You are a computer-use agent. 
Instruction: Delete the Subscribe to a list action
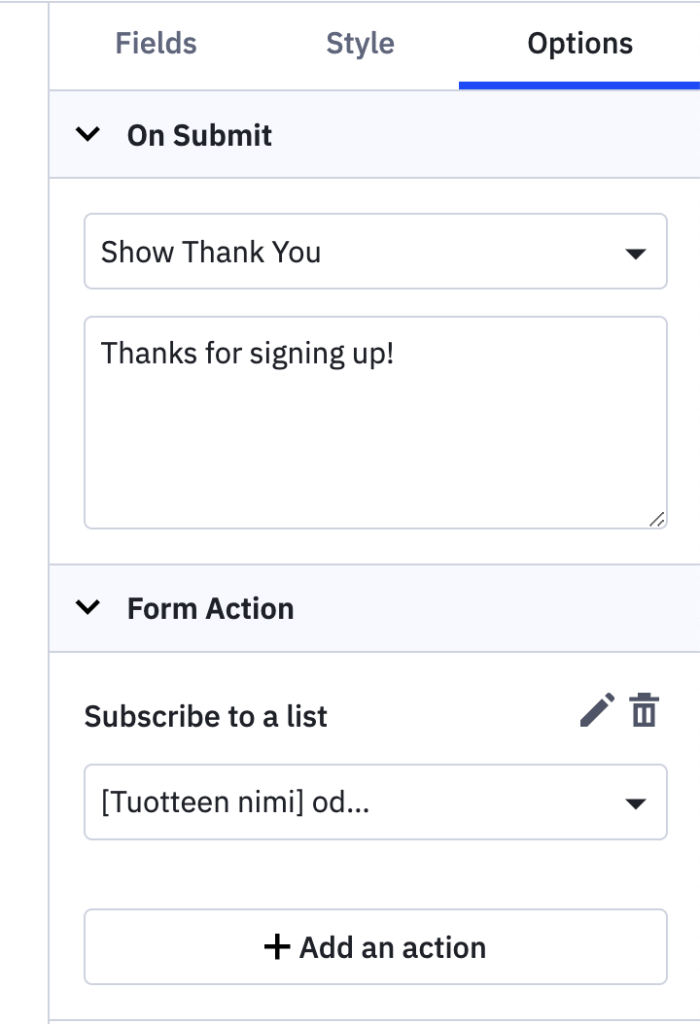coord(644,711)
